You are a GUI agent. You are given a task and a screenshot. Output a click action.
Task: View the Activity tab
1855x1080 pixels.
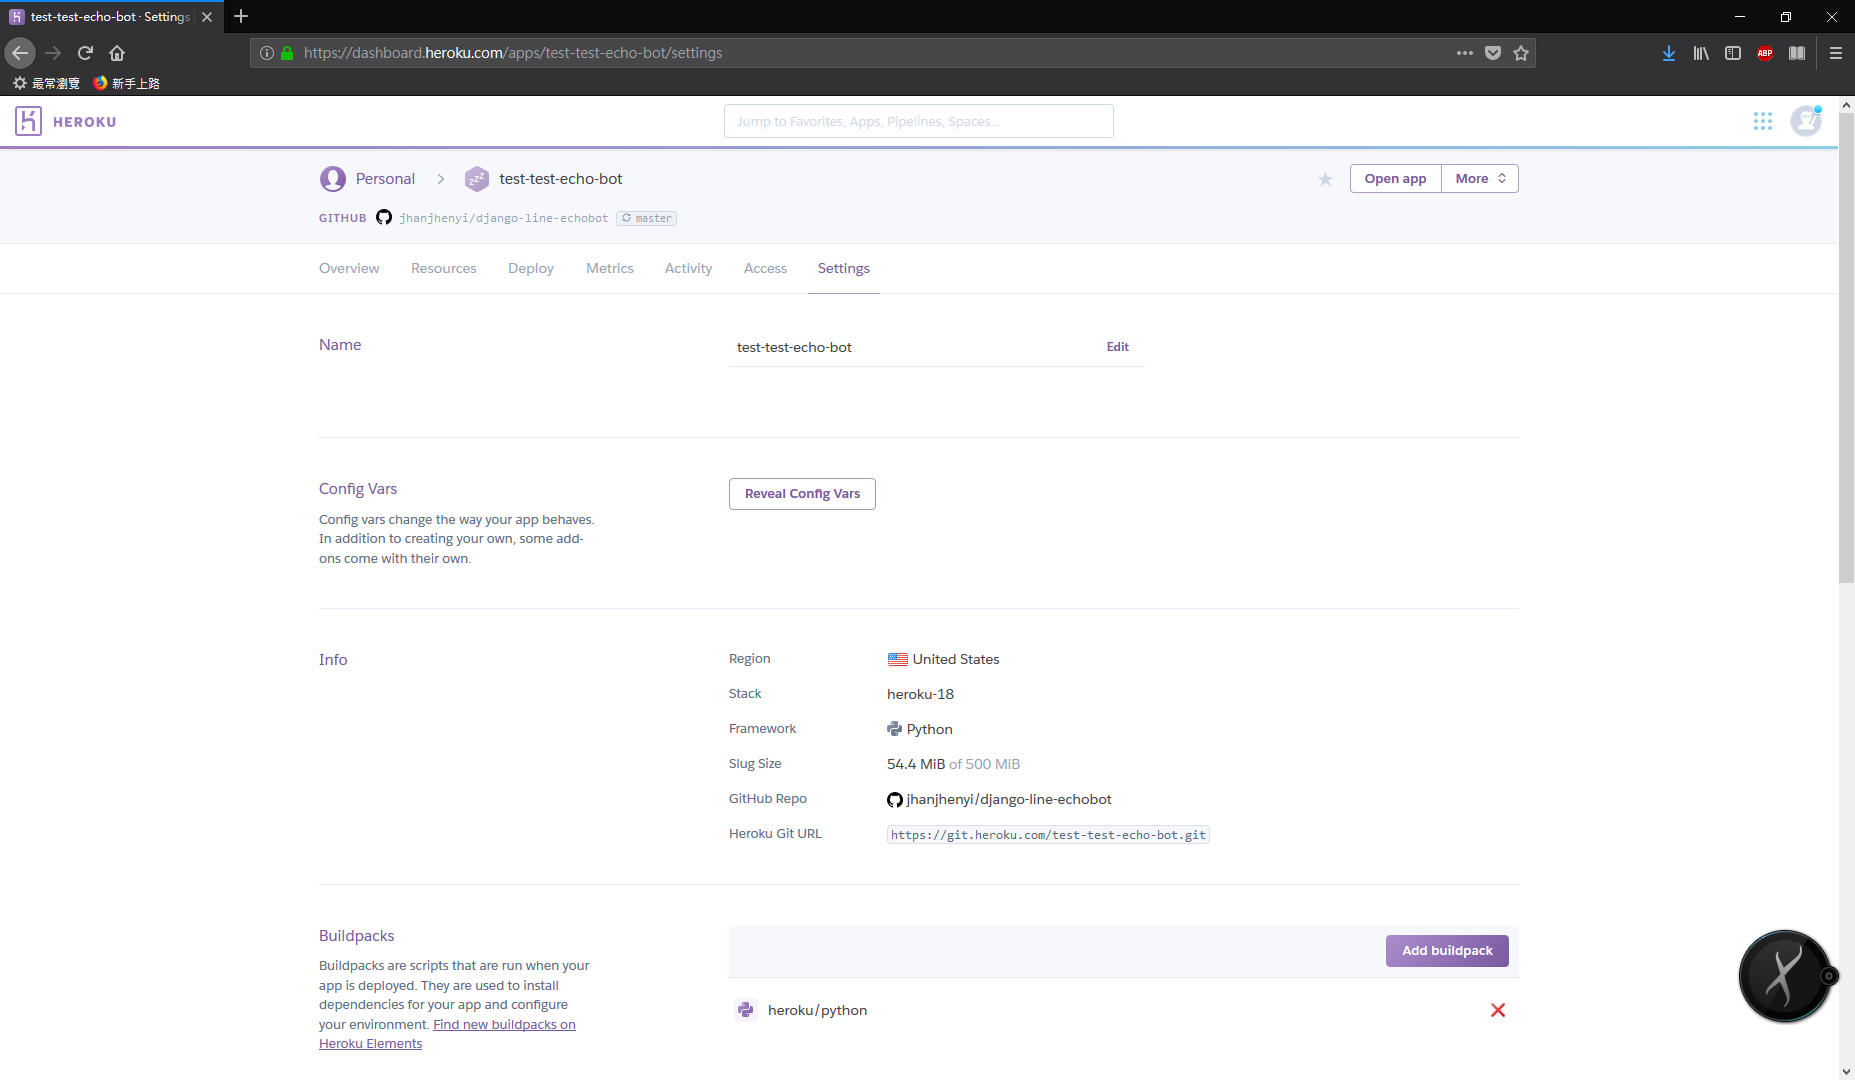tap(689, 268)
